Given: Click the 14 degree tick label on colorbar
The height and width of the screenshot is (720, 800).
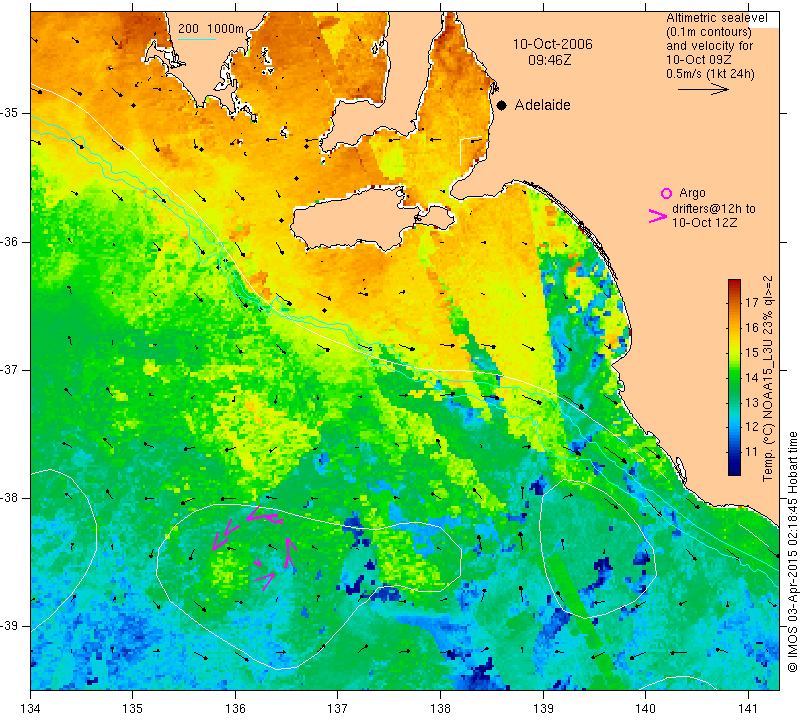Looking at the screenshot, I should [x=752, y=378].
